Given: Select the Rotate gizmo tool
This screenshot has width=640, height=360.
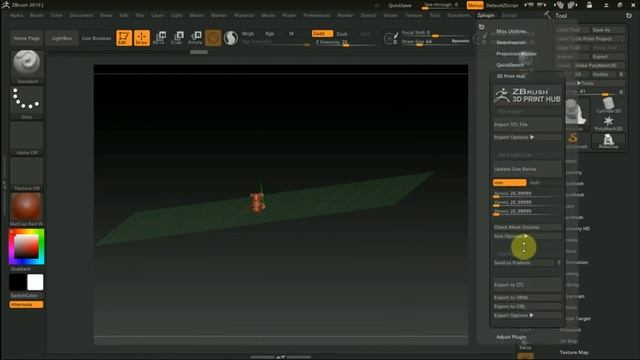Looking at the screenshot, I should (x=195, y=38).
